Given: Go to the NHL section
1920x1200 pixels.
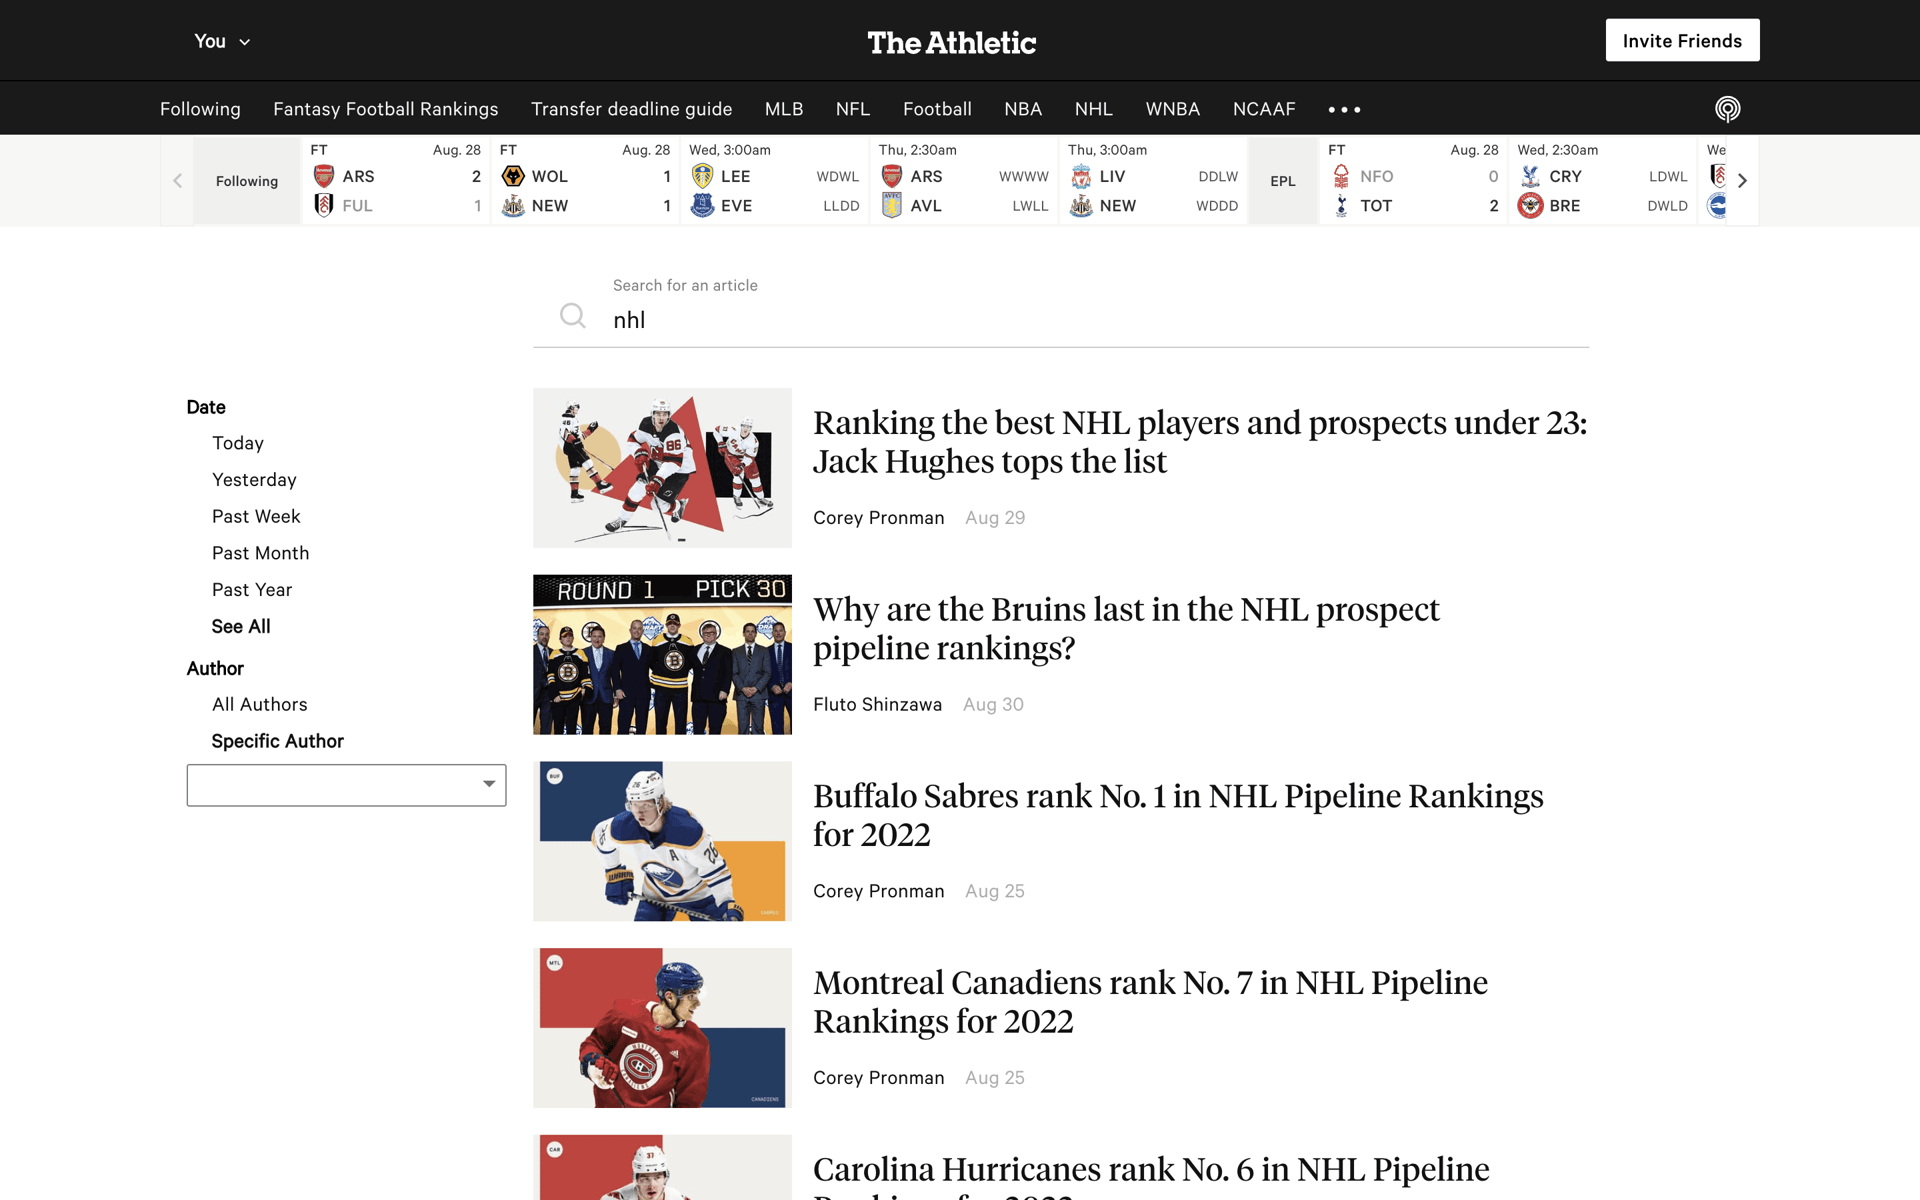Looking at the screenshot, I should click(x=1093, y=109).
